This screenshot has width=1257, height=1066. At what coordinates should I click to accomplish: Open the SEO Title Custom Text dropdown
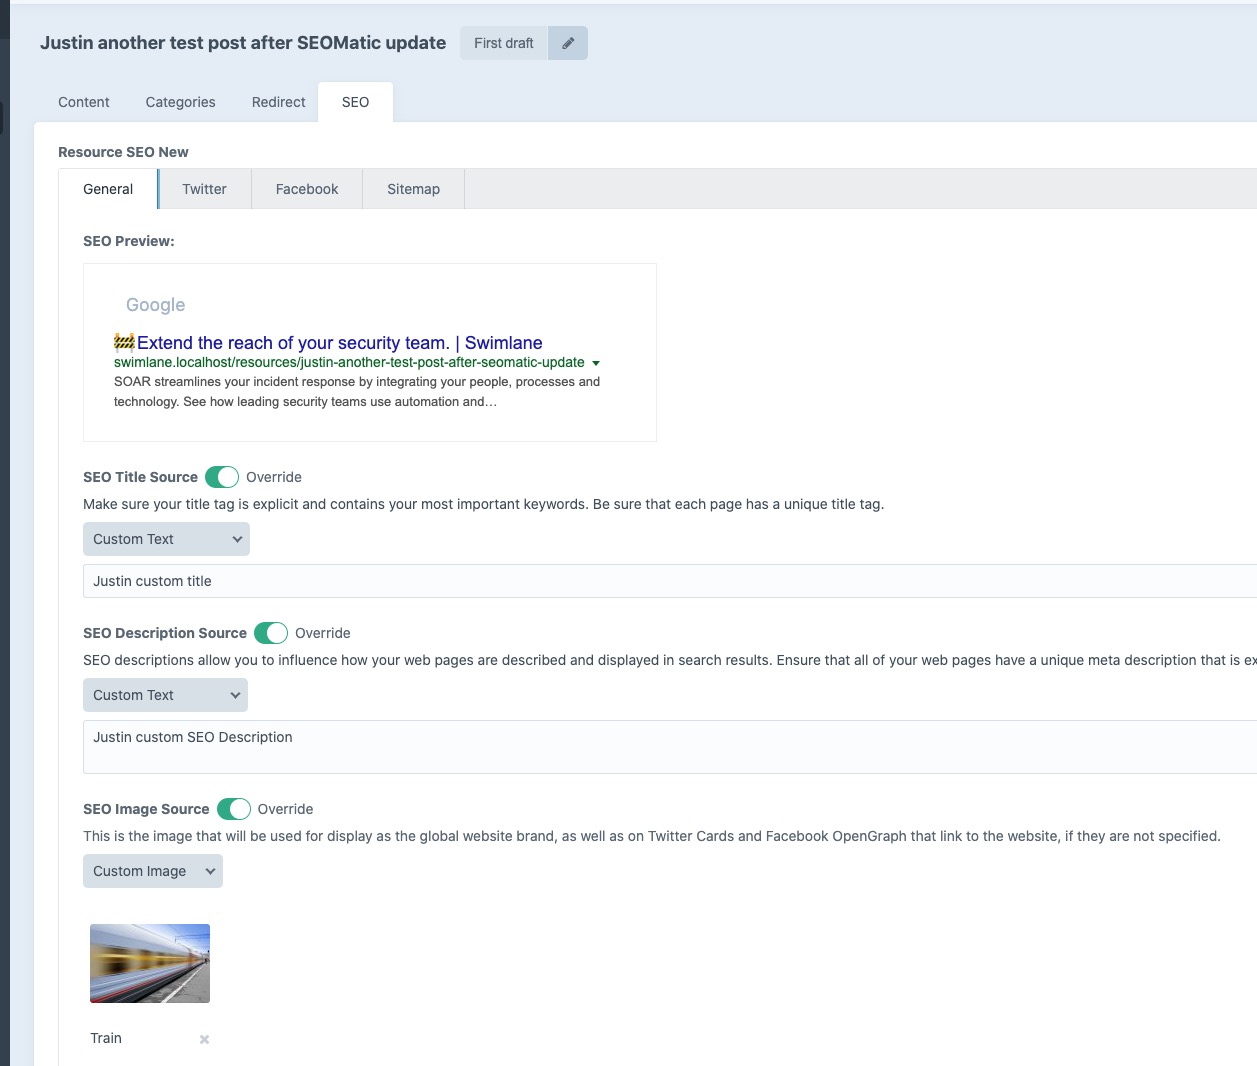point(166,539)
